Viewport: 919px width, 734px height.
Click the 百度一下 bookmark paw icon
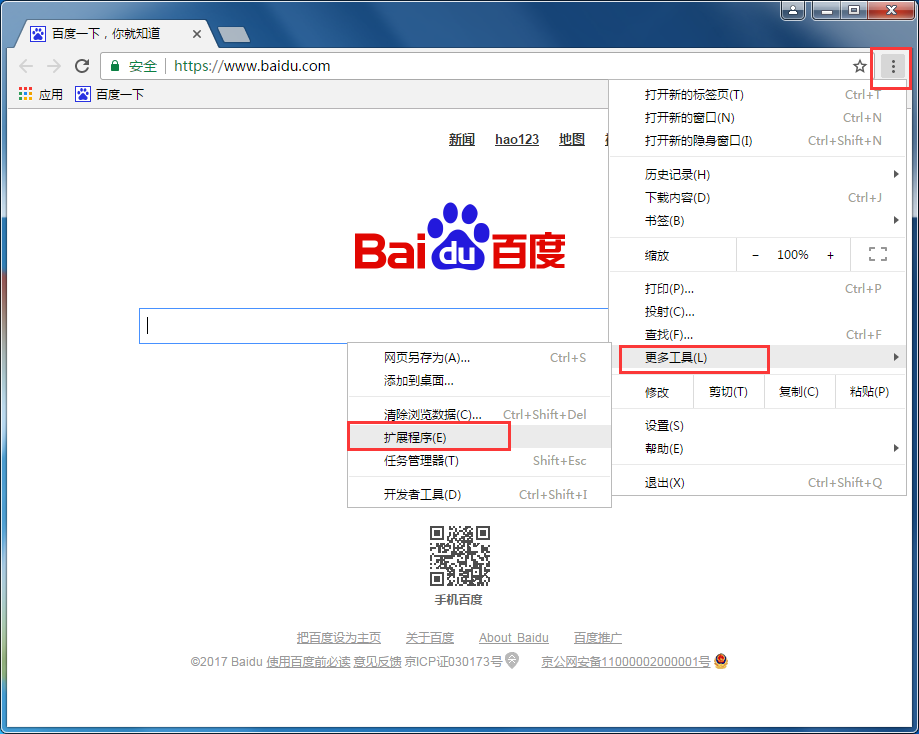(82, 94)
